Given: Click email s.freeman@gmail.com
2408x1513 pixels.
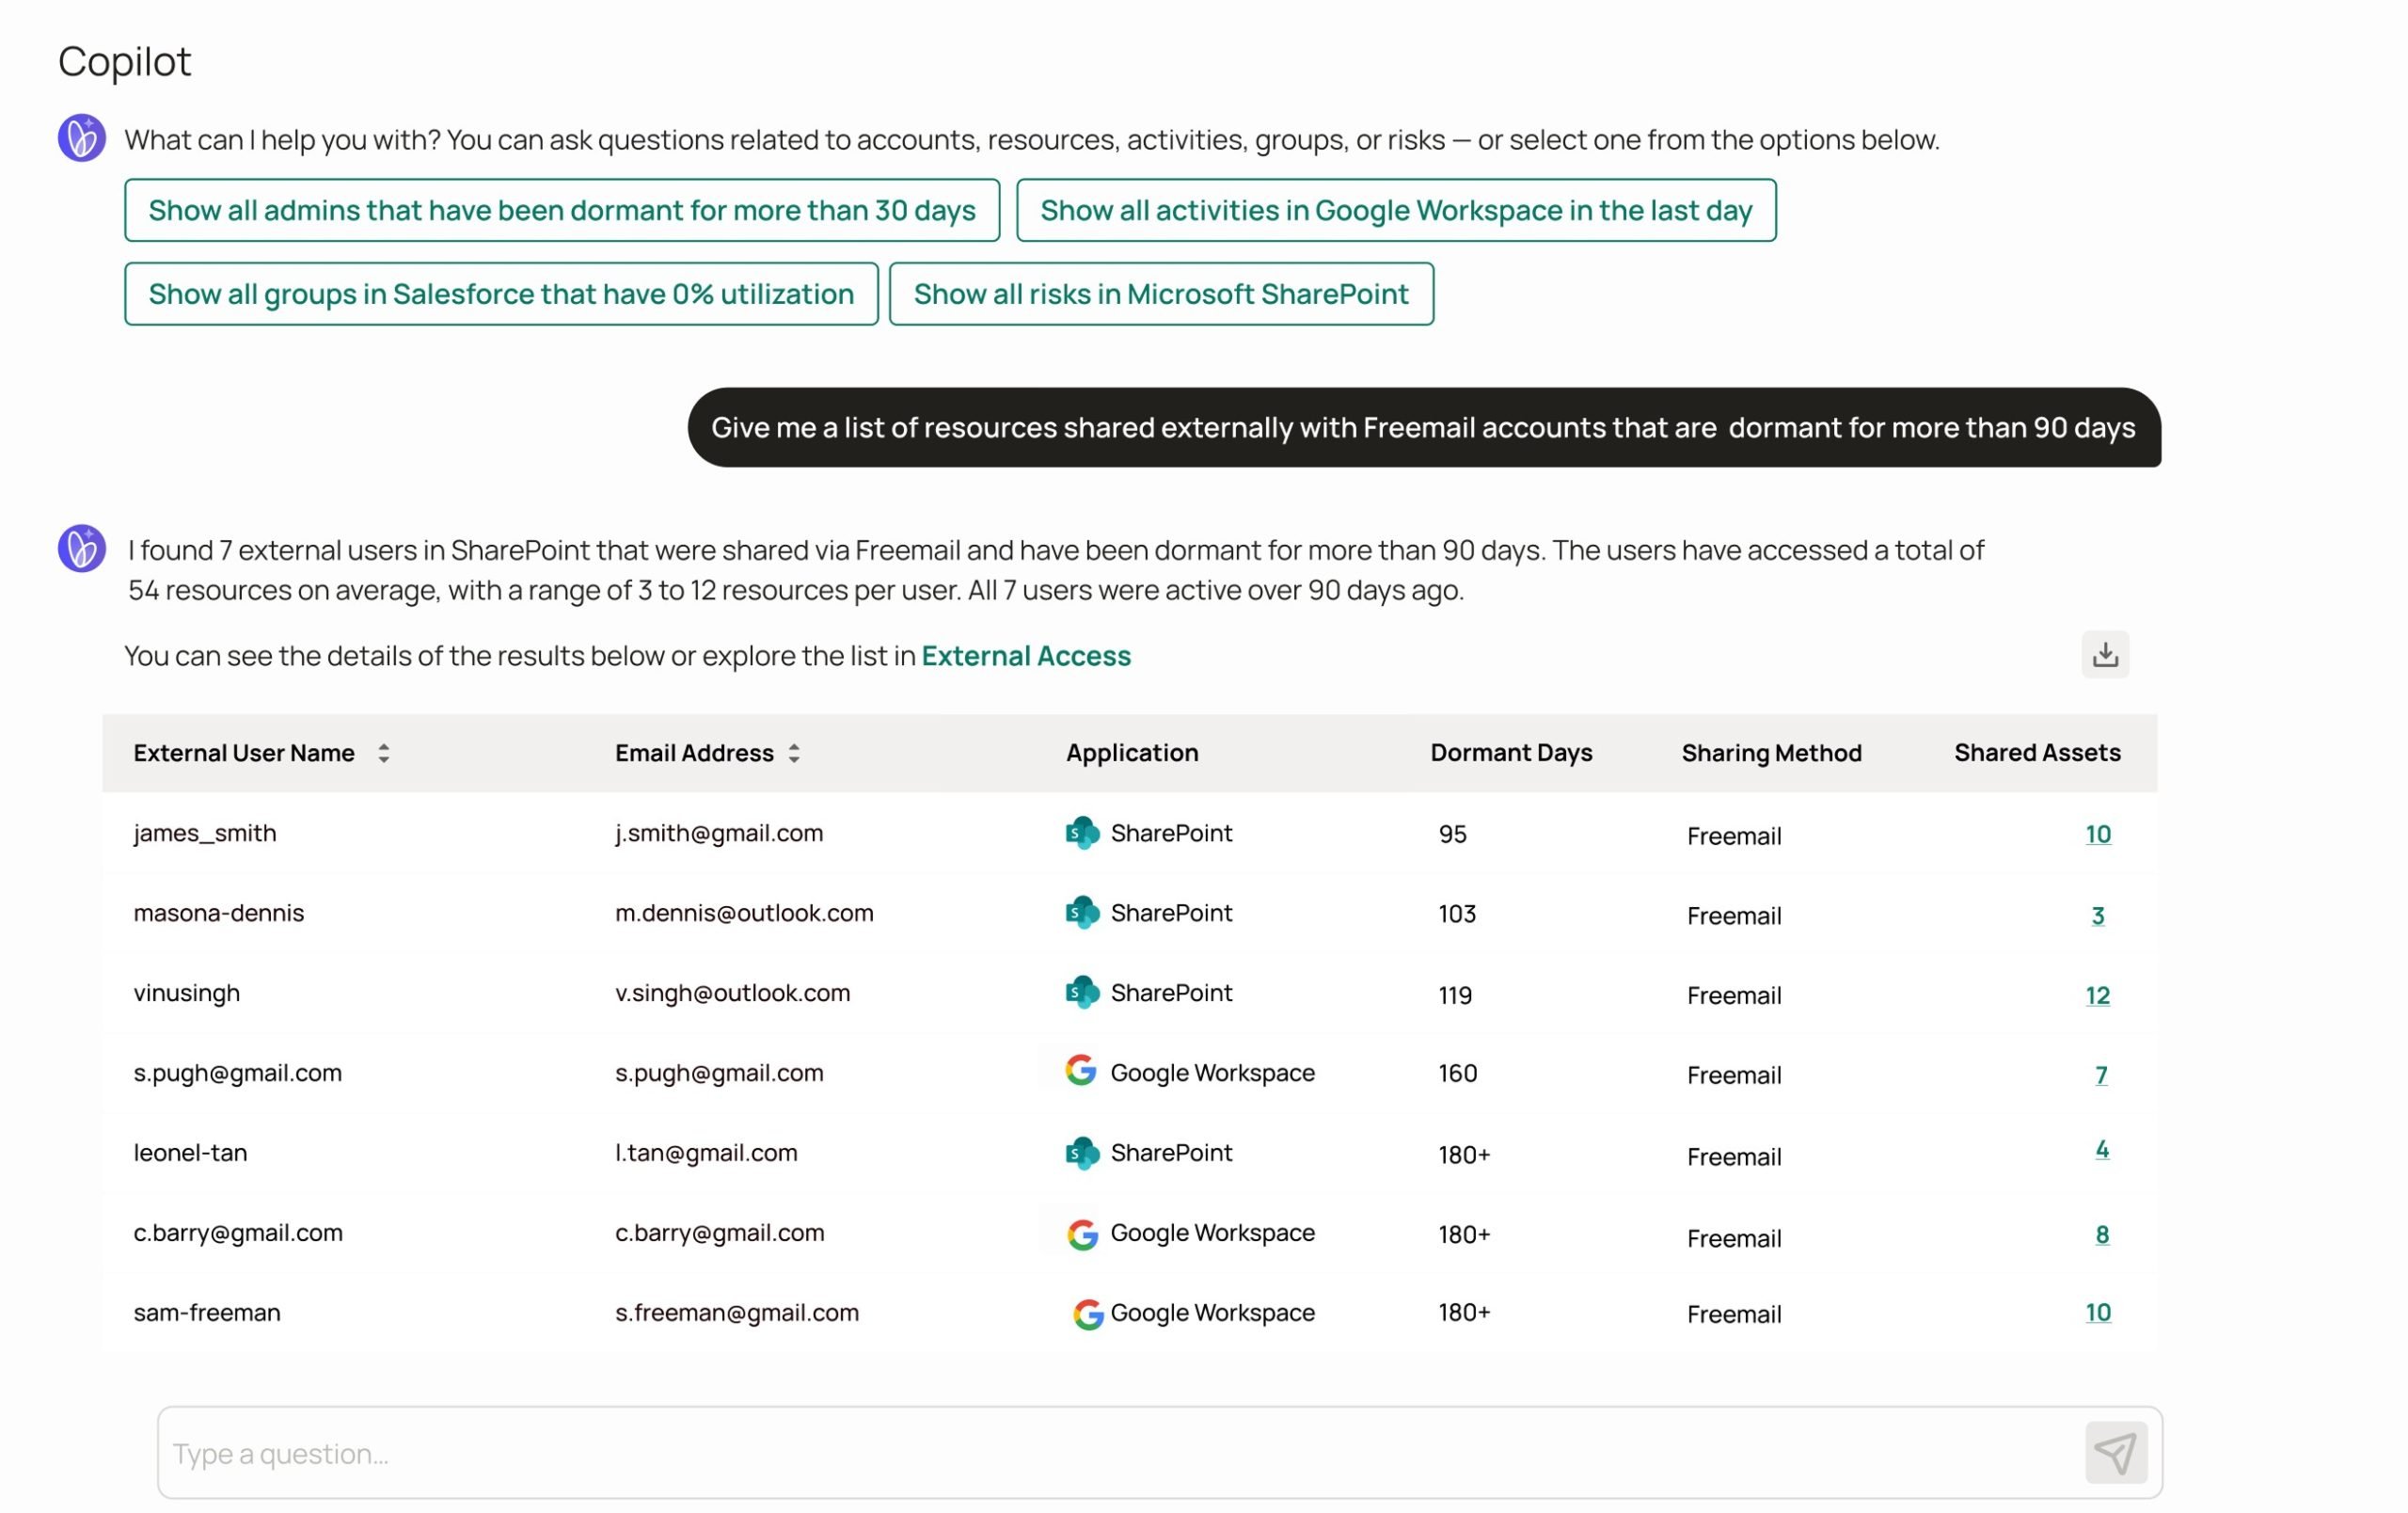Looking at the screenshot, I should 736,1313.
